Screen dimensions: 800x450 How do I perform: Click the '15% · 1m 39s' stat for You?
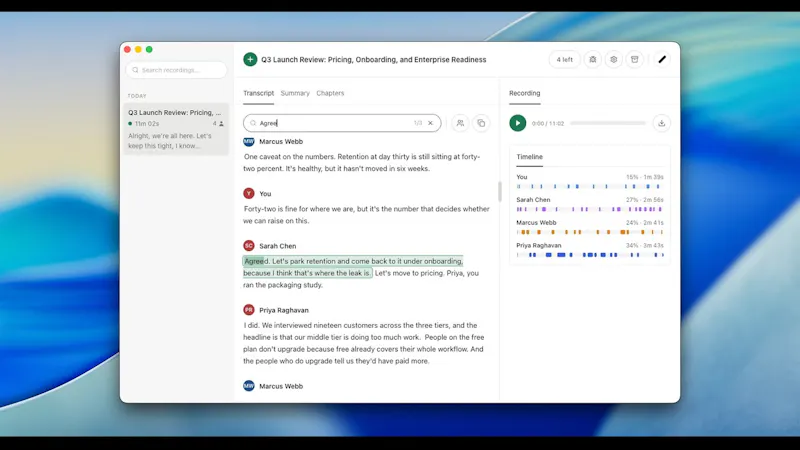click(645, 177)
